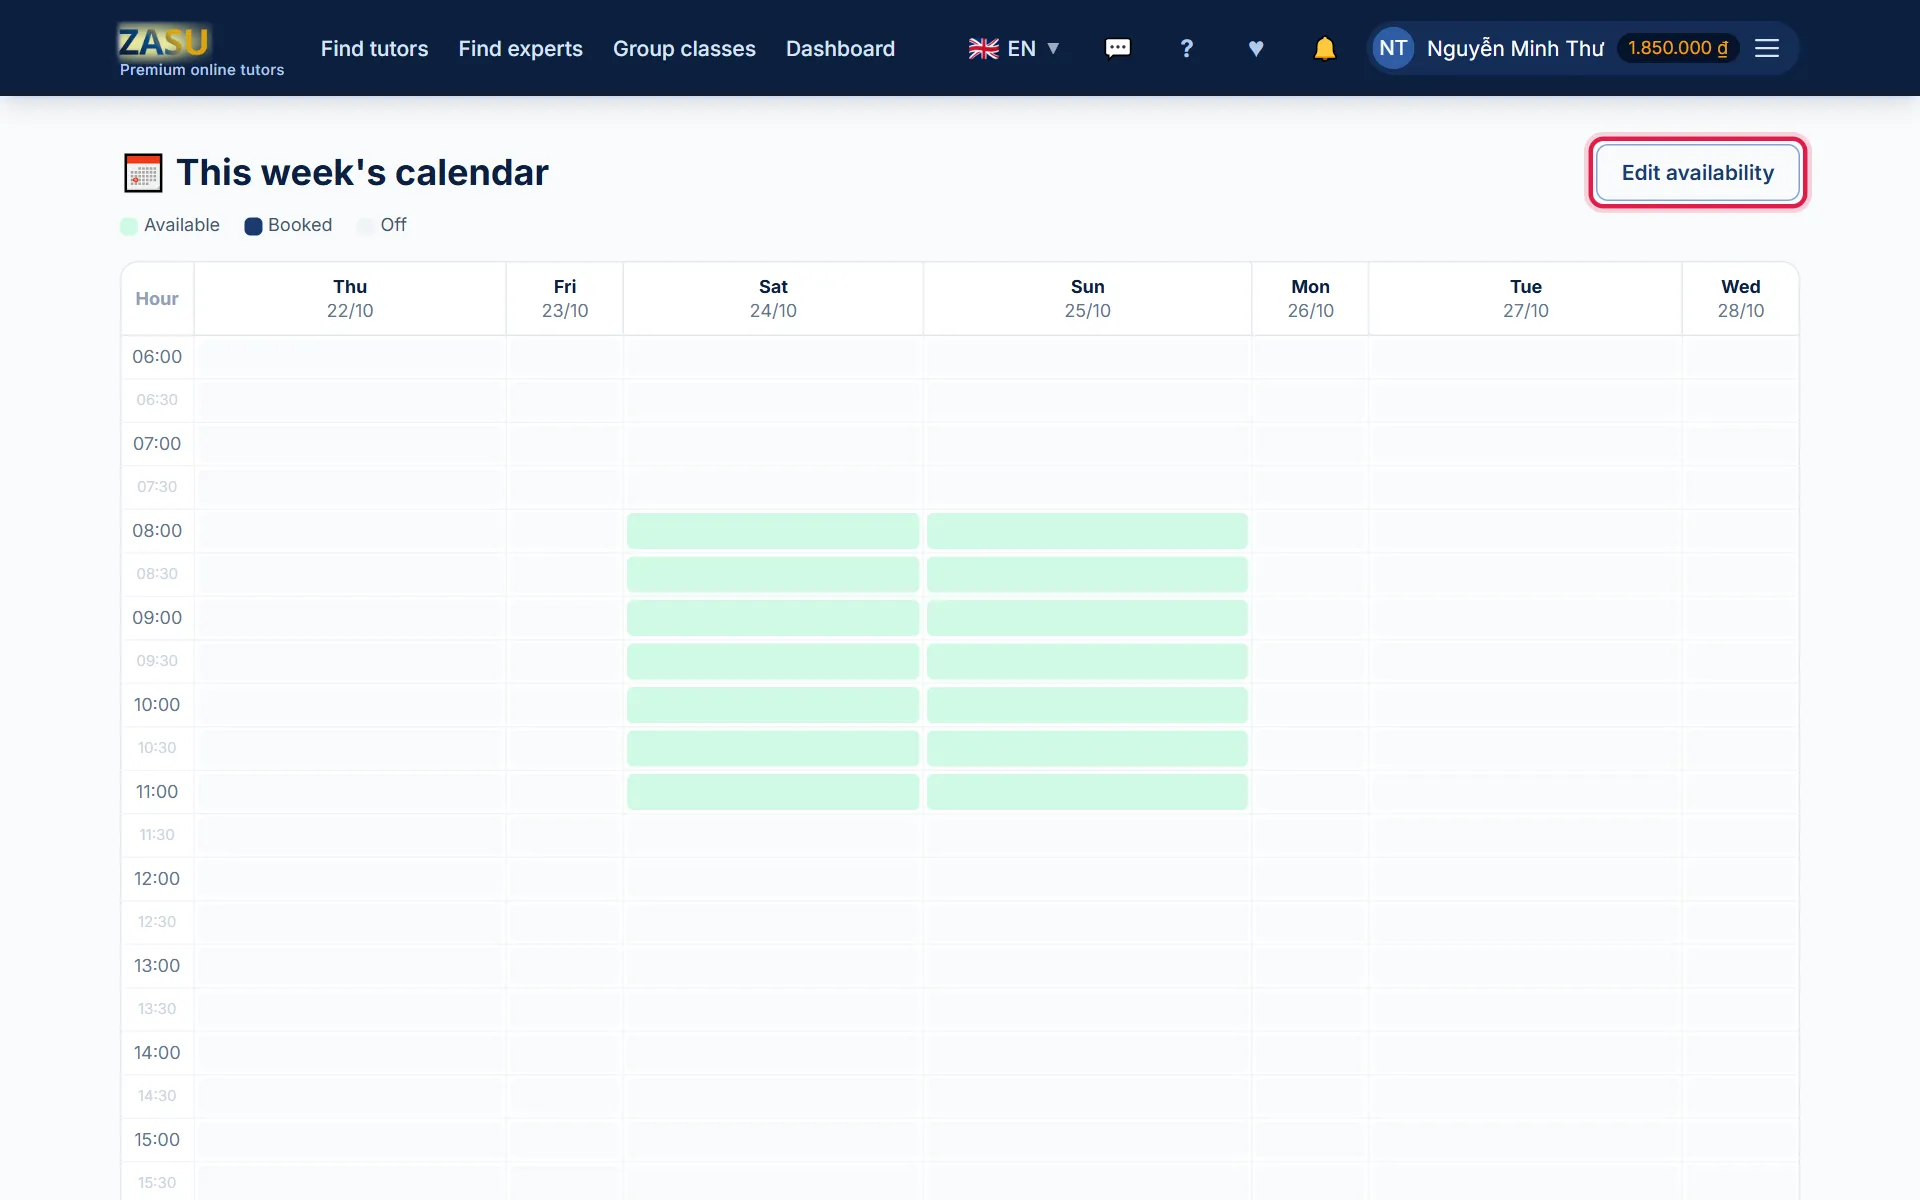Select the Sat 09:00 available slot
This screenshot has width=1920, height=1200.
coord(773,618)
